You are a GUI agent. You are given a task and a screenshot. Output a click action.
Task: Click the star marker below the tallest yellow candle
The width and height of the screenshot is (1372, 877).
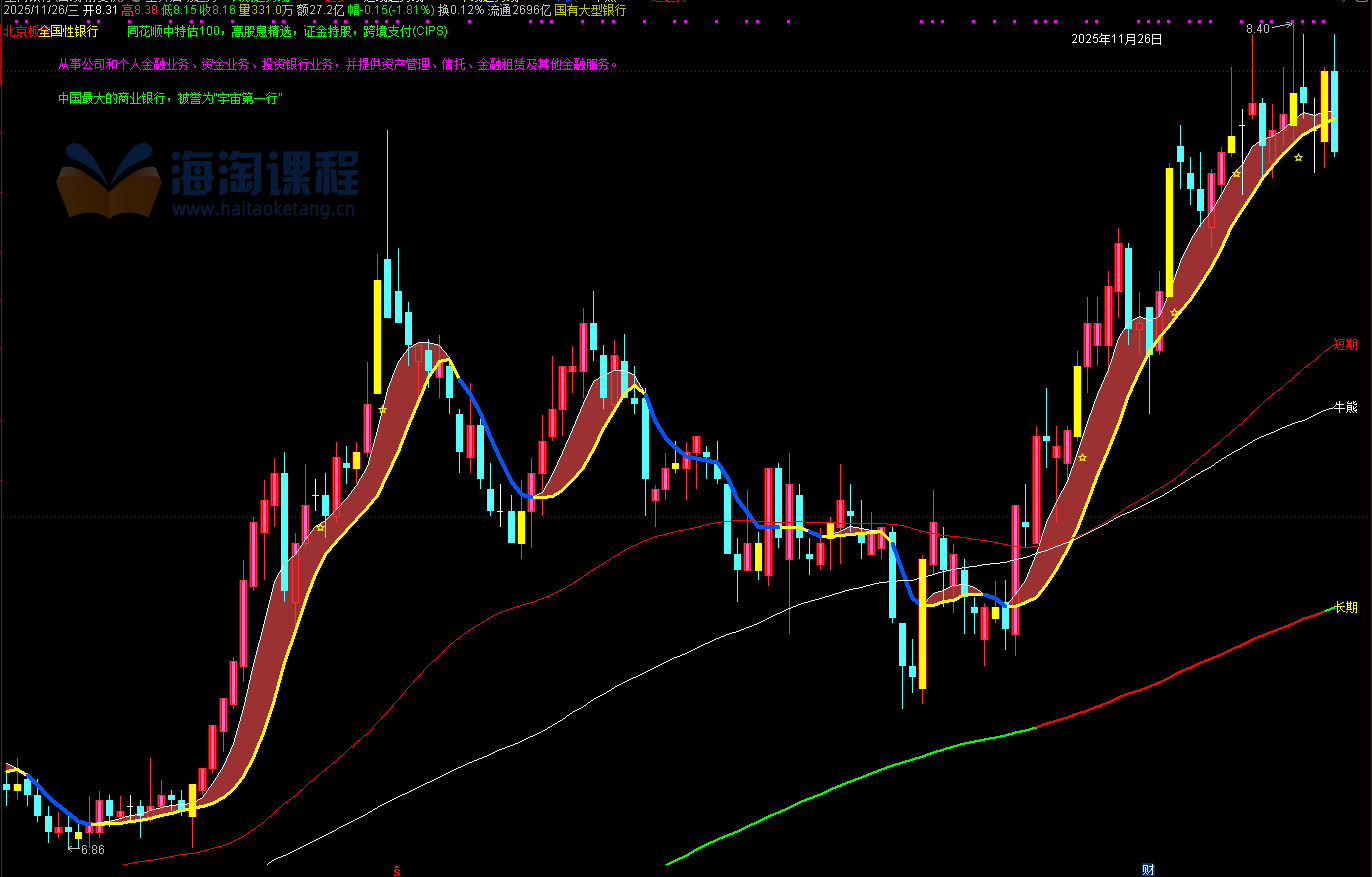pos(1174,313)
